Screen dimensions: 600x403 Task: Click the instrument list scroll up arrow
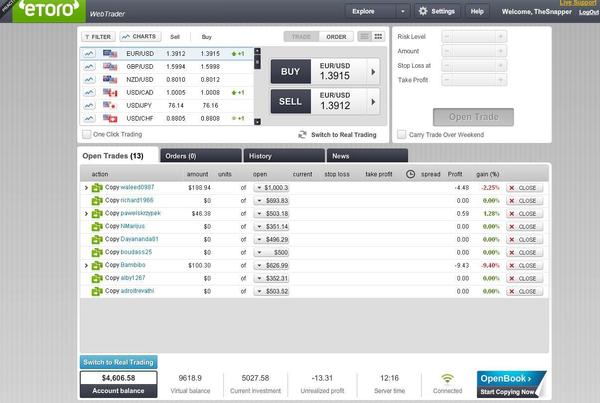click(258, 51)
